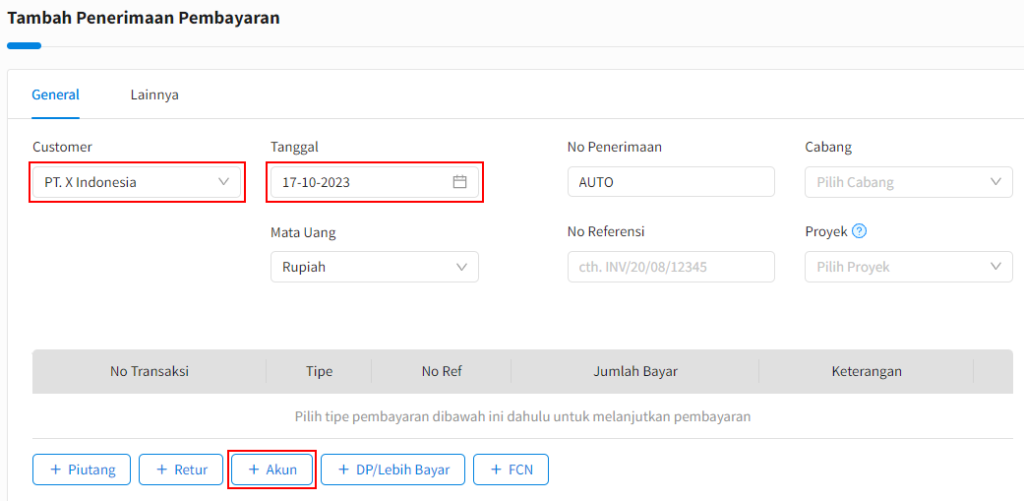Switch to the General tab
Viewport: 1024px width, 501px height.
[56, 95]
